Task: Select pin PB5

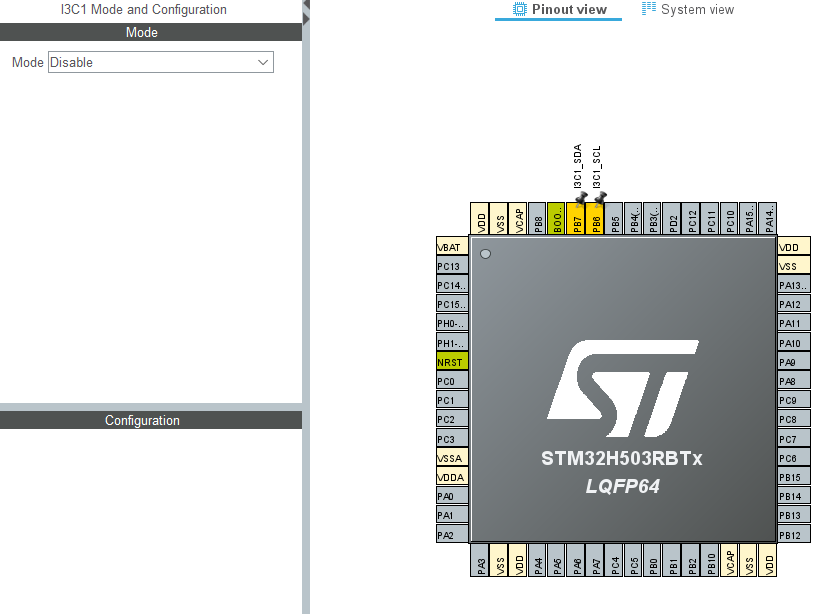Action: (614, 218)
